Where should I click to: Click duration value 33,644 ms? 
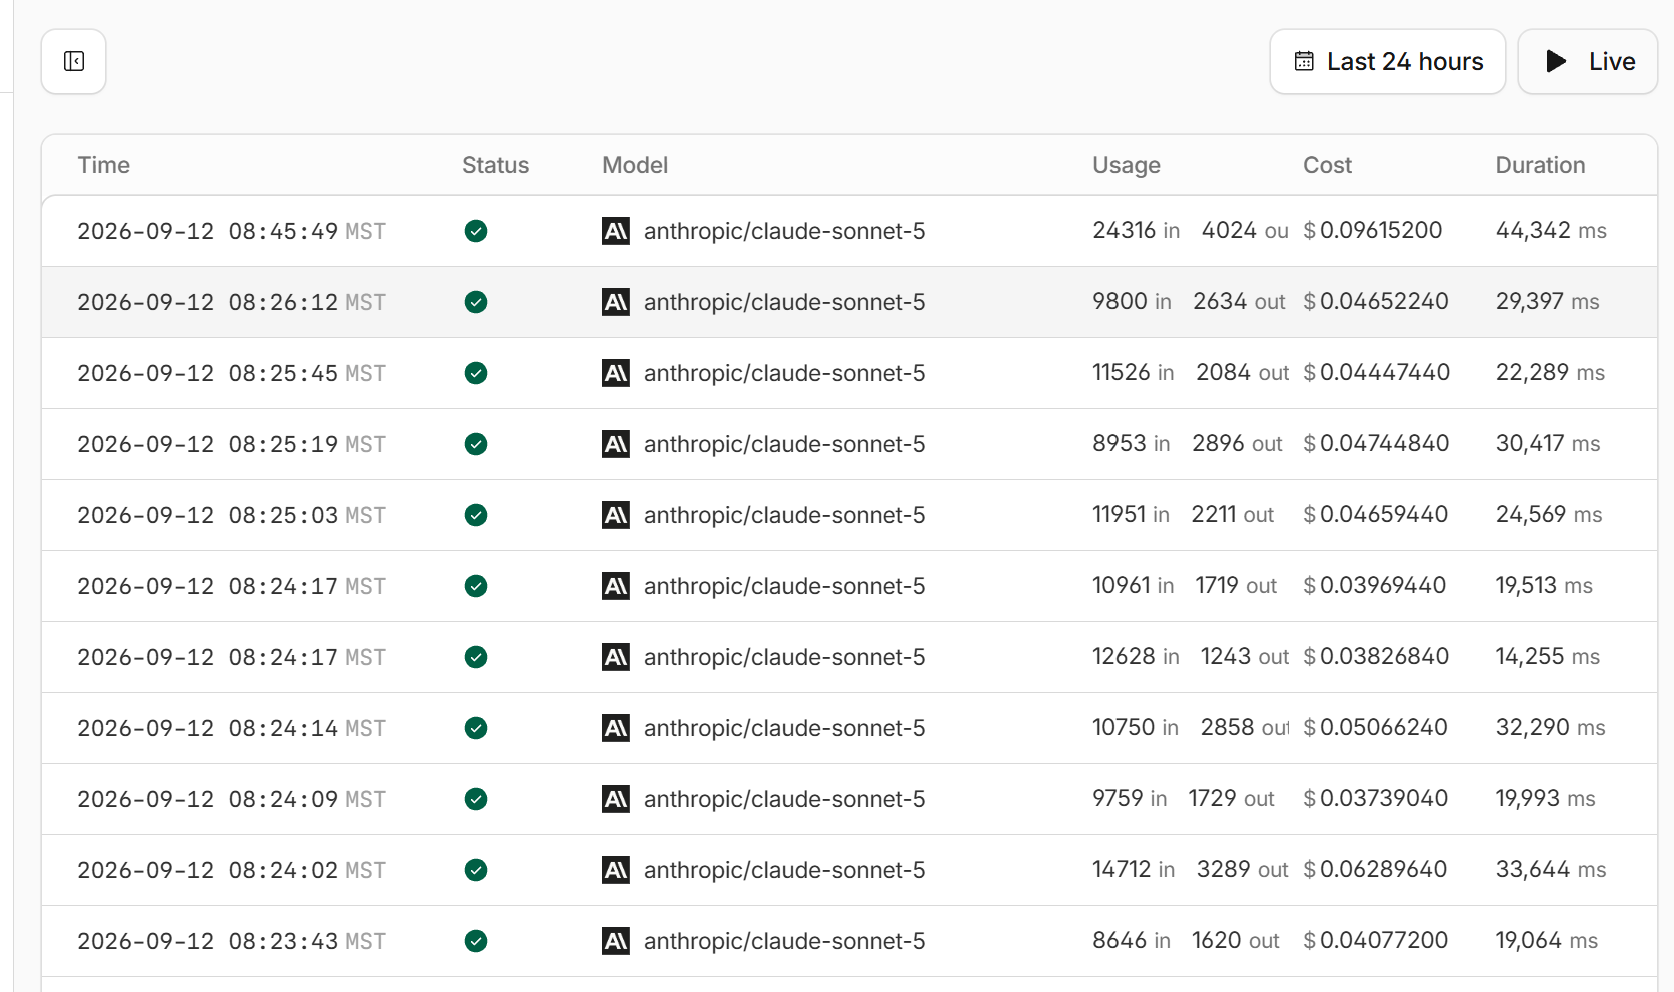[x=1551, y=869]
